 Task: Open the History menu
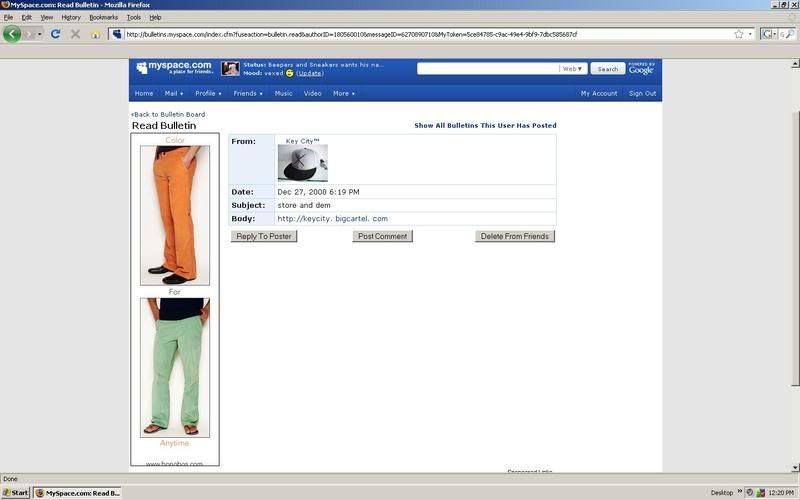(x=71, y=17)
